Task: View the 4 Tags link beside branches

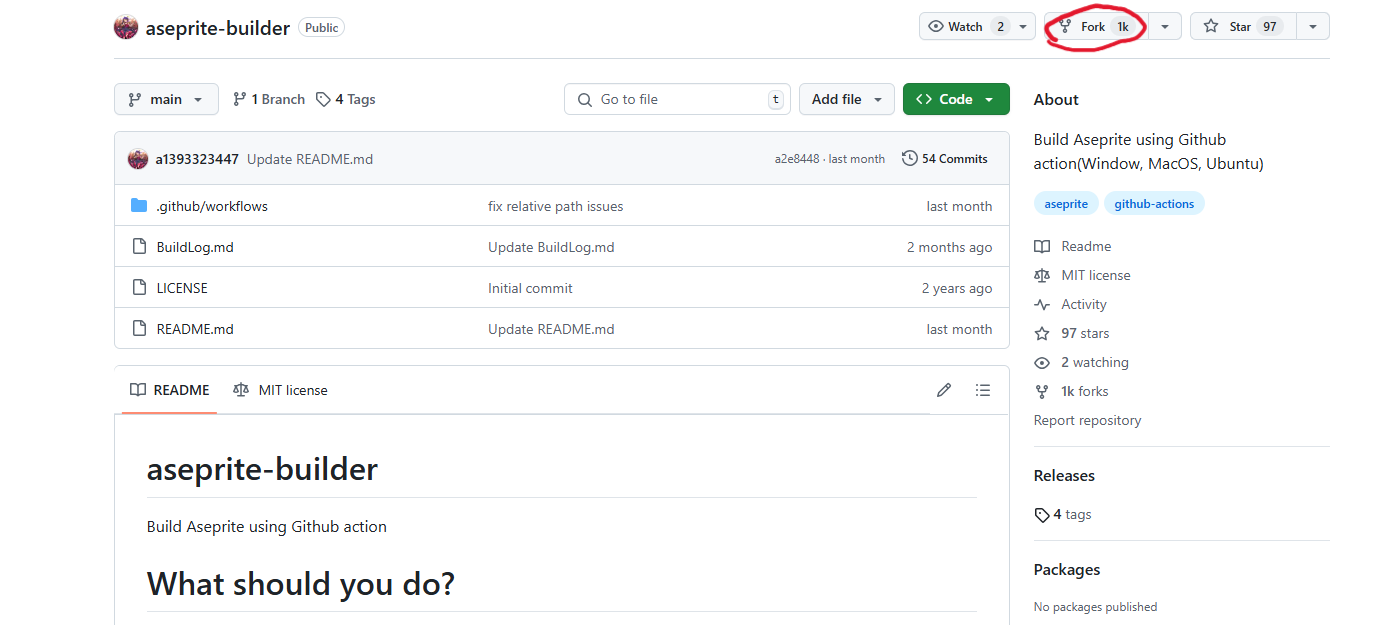Action: click(x=346, y=99)
